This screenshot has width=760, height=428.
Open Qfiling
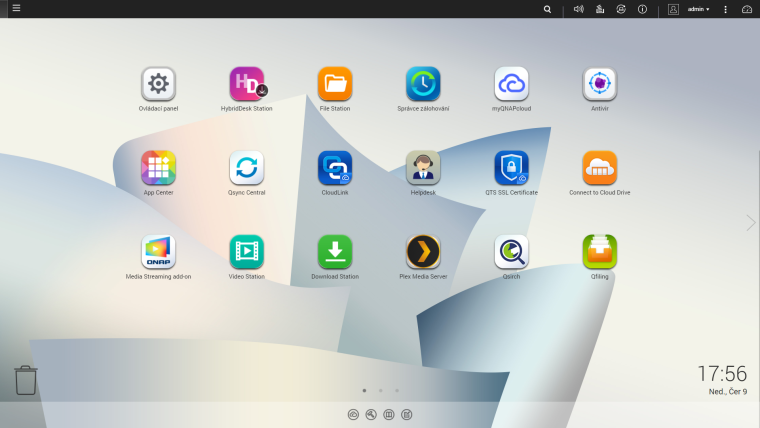point(600,252)
